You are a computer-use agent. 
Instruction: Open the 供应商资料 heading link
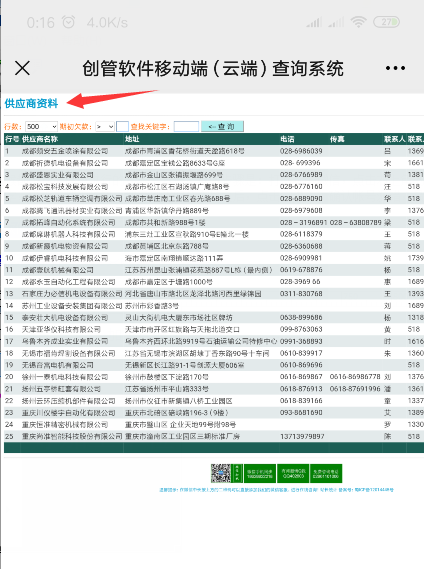[31, 103]
